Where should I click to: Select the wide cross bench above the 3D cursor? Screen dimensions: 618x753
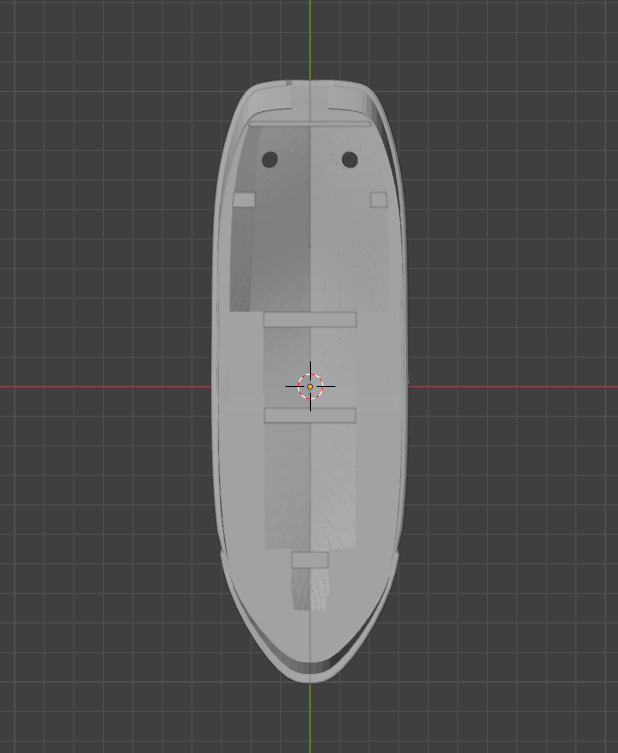pyautogui.click(x=310, y=319)
